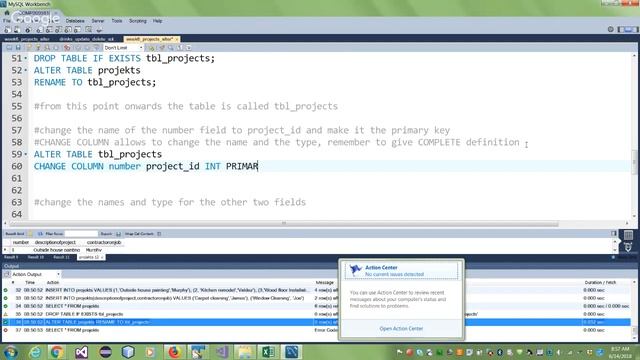Click the contractoronjob column header
The width and height of the screenshot is (640, 360).
[104, 242]
